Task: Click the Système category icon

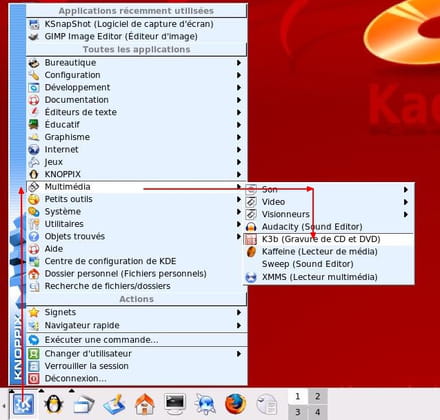Action: point(34,211)
